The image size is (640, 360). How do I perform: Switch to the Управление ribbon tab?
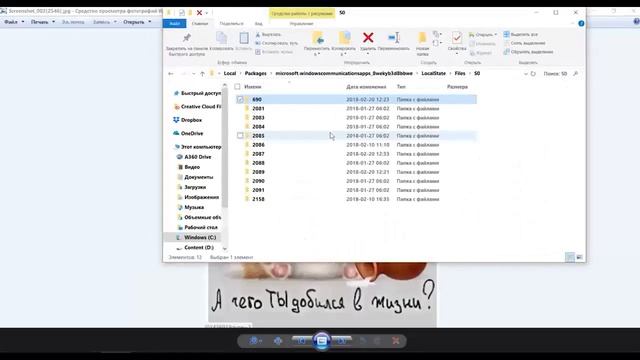click(x=302, y=24)
